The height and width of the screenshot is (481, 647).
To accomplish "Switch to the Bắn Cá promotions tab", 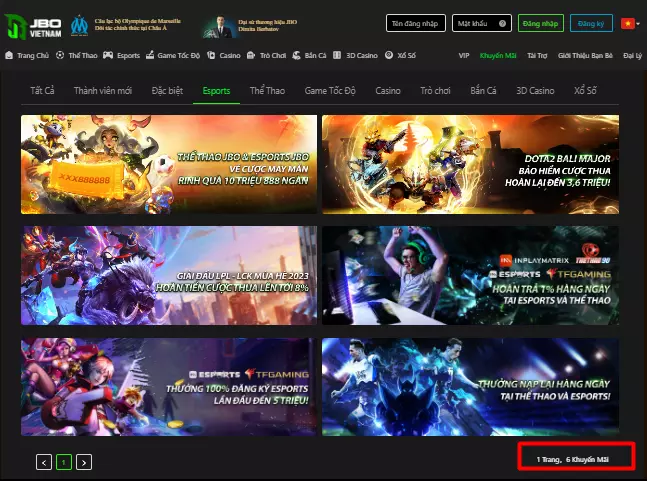I will point(483,90).
